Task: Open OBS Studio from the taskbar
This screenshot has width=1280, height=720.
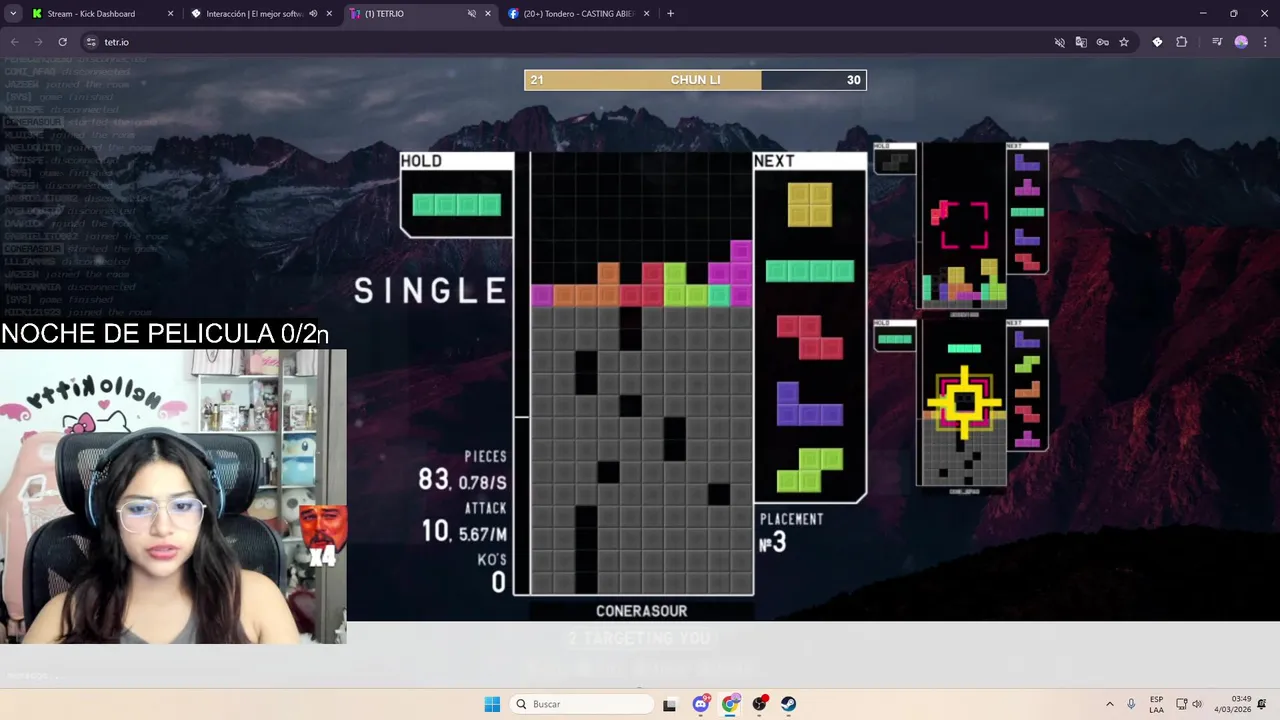Action: click(760, 704)
